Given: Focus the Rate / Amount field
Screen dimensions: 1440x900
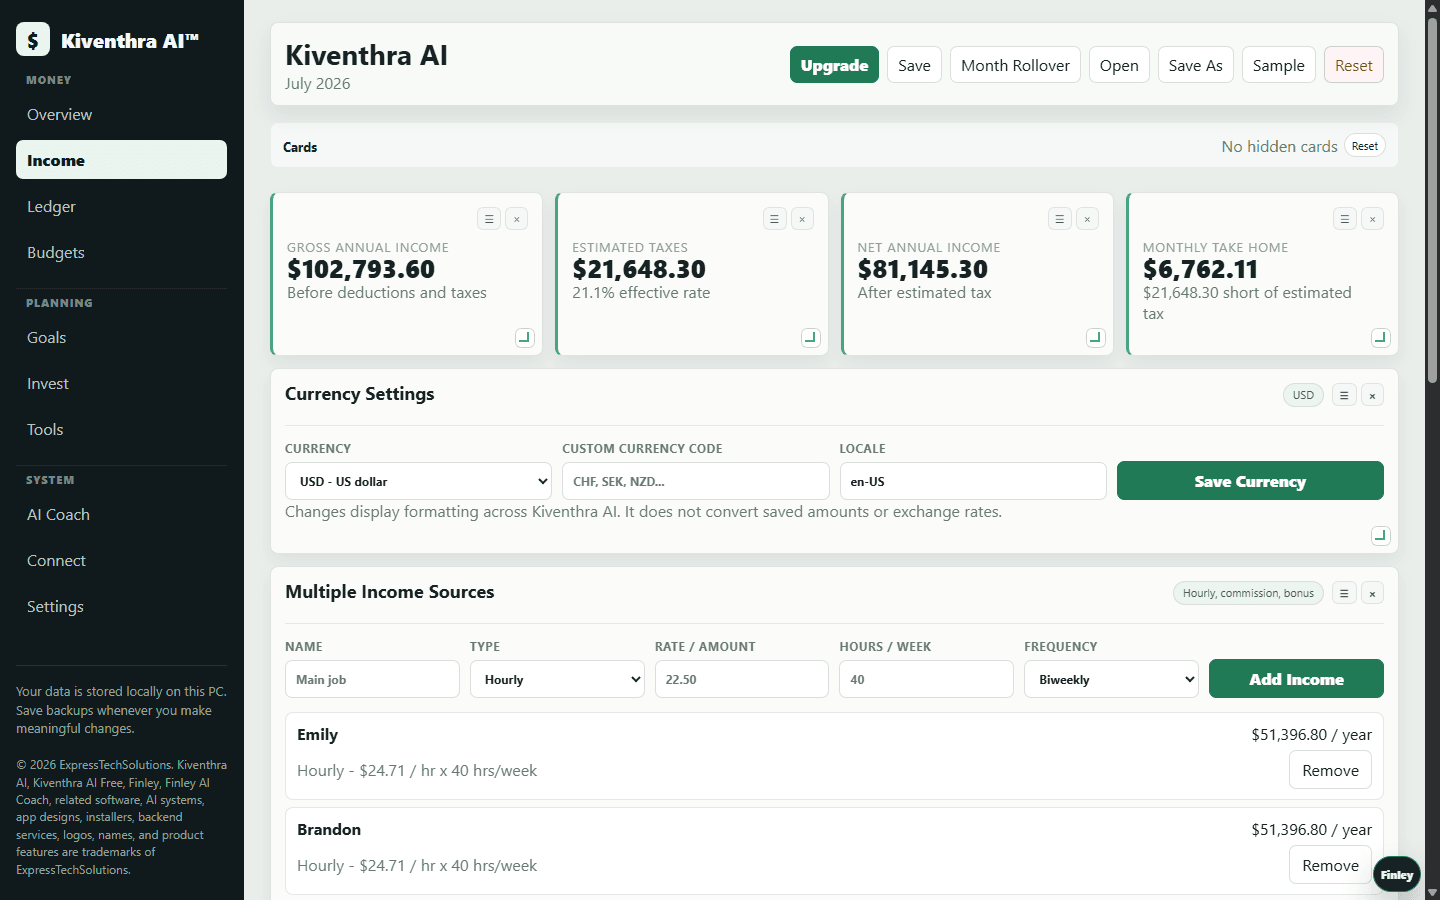Looking at the screenshot, I should point(742,679).
